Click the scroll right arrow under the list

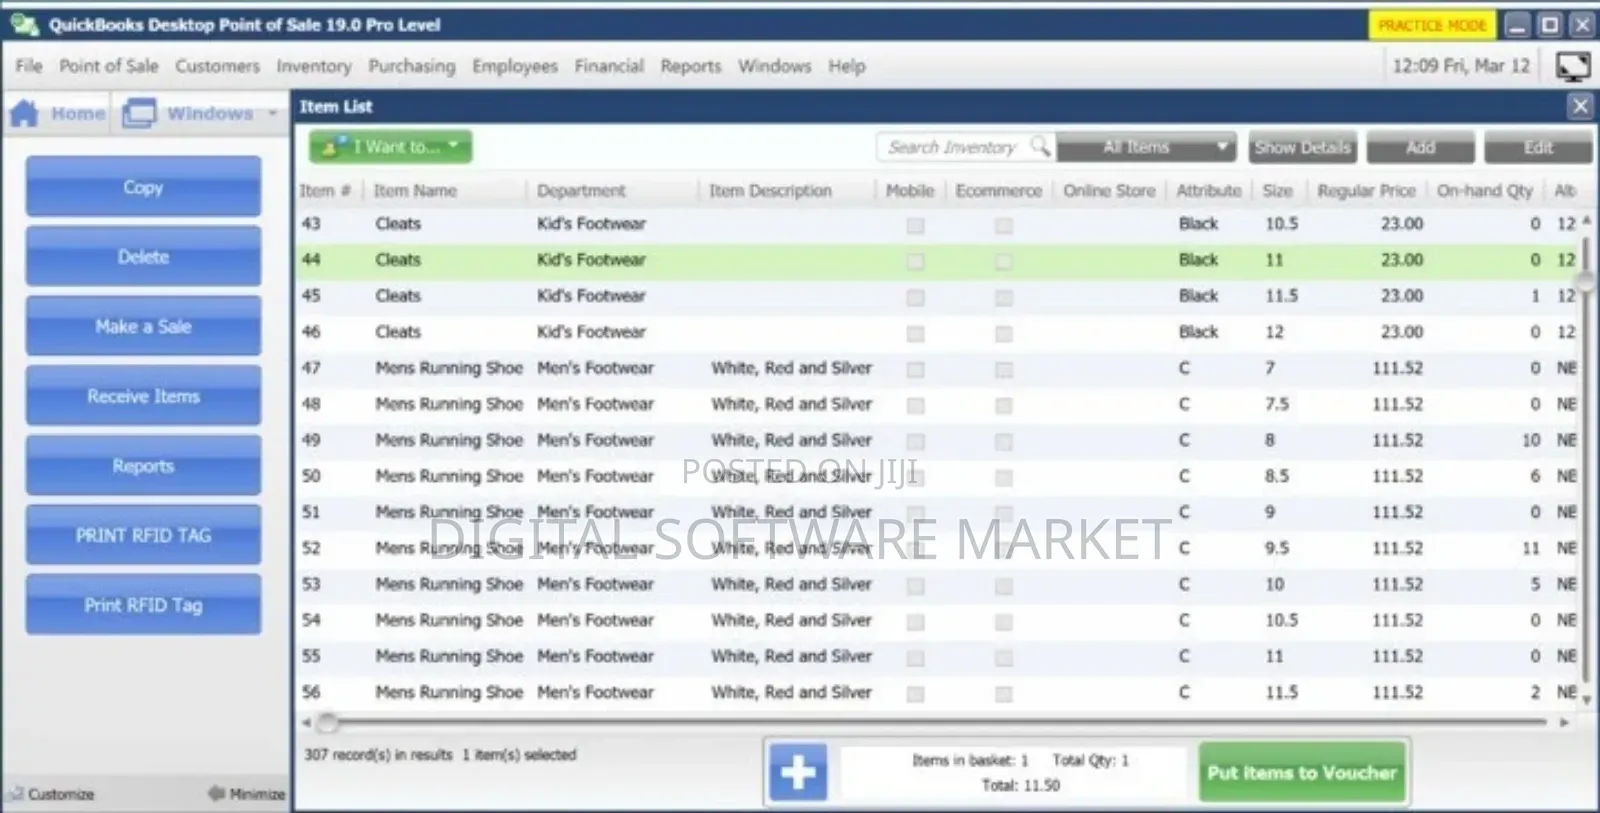[x=1564, y=722]
